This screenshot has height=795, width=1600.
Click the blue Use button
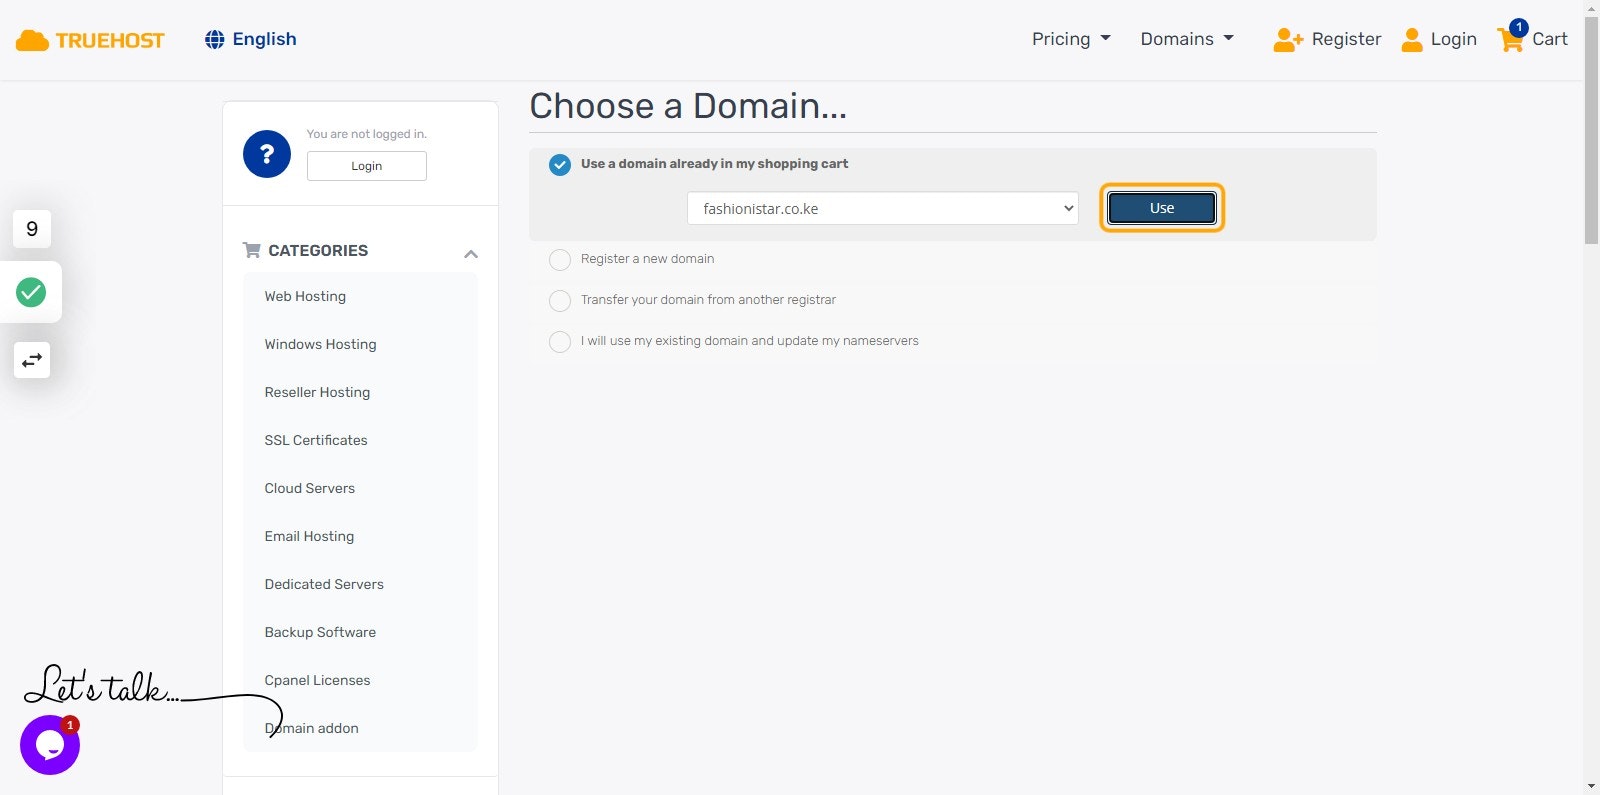(x=1161, y=208)
